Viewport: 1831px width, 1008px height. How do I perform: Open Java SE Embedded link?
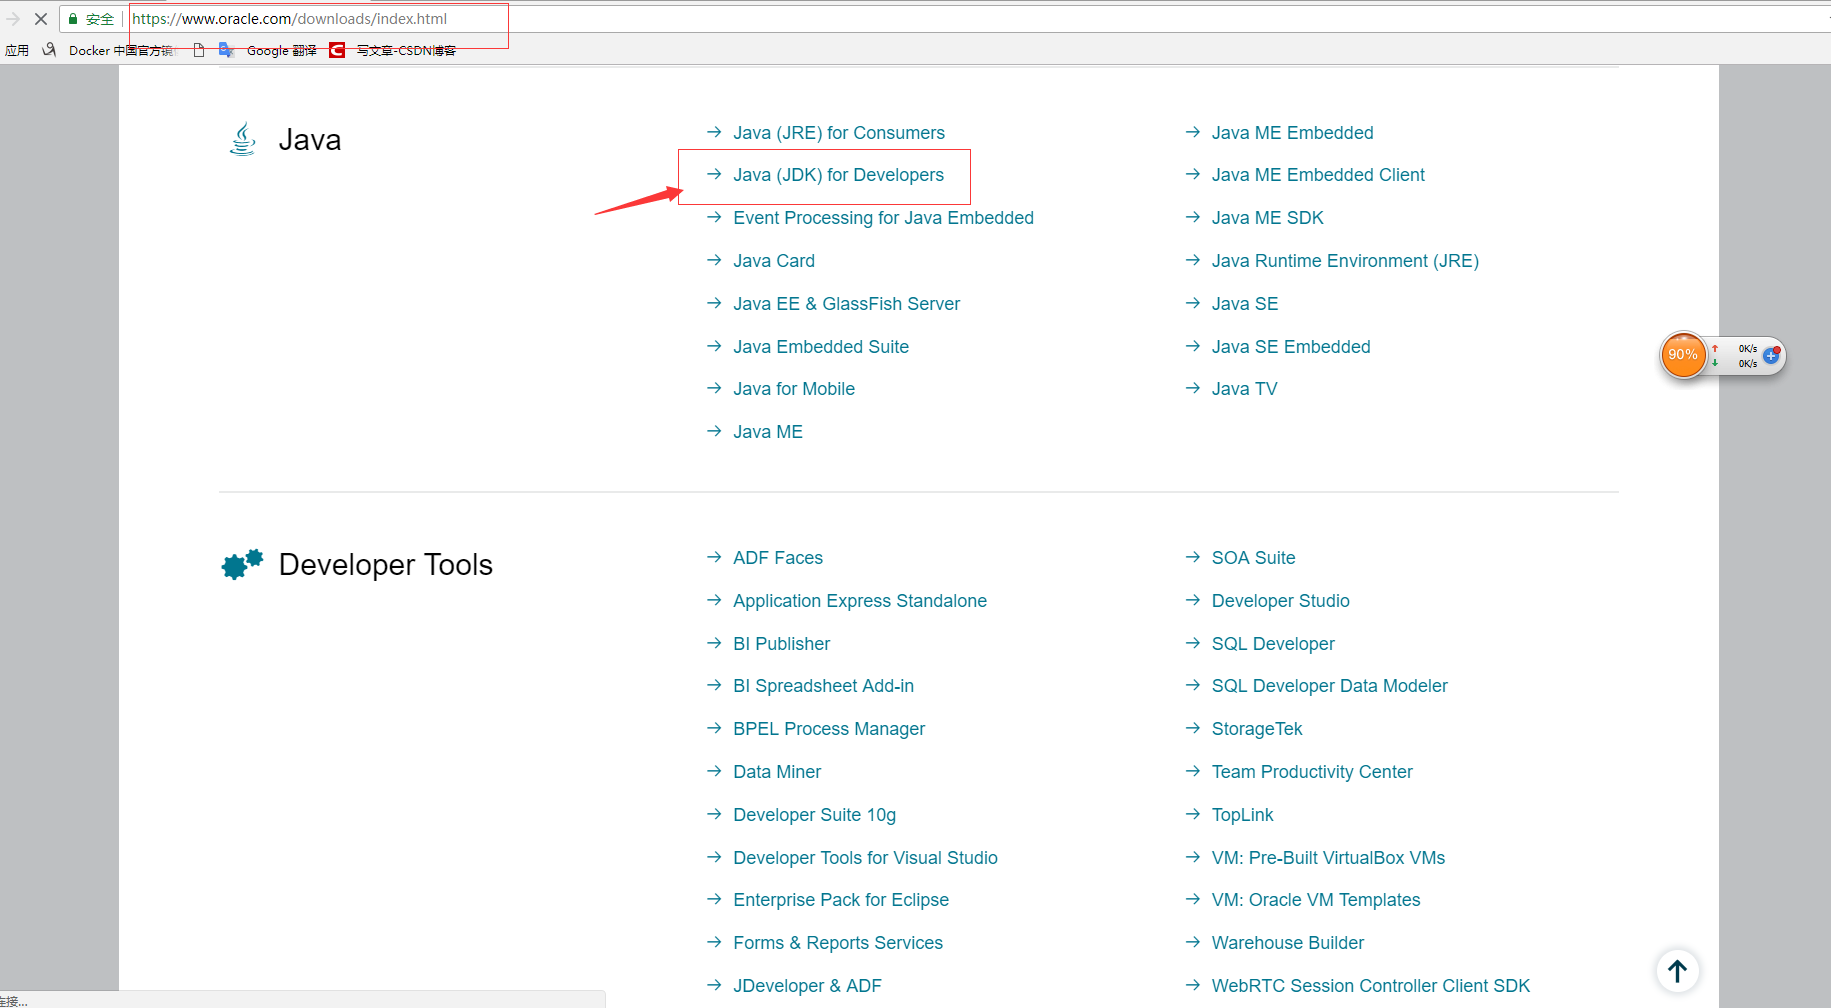[1291, 347]
